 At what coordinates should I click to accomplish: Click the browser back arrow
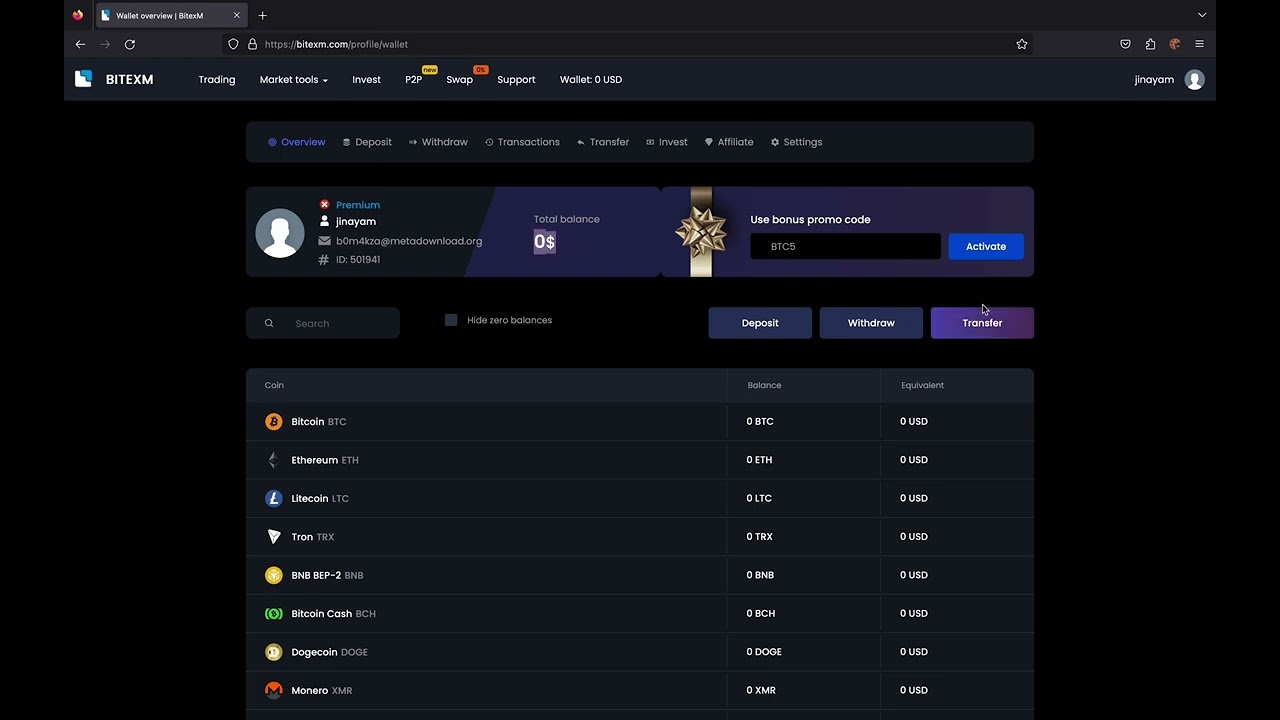(x=80, y=44)
